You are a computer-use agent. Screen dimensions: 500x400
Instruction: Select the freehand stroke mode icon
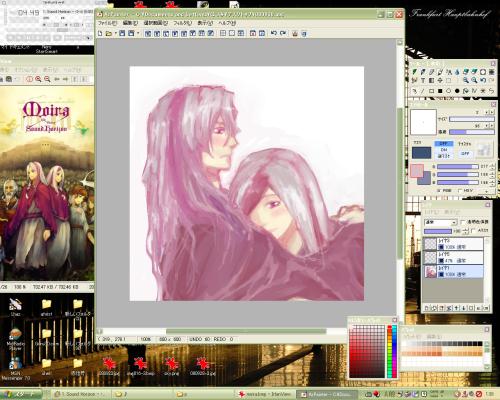[x=414, y=91]
